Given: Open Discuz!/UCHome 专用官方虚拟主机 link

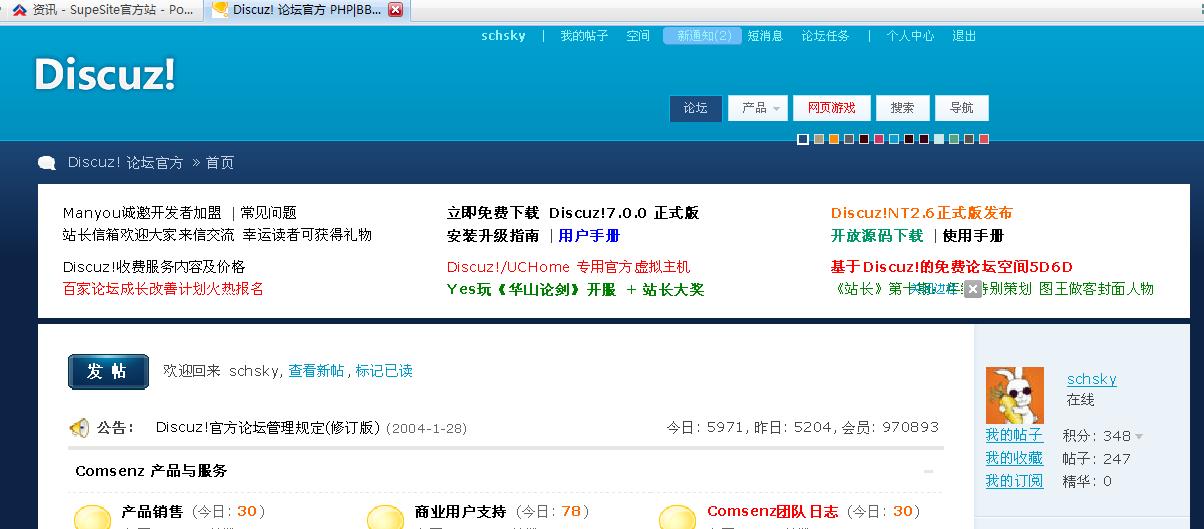Looking at the screenshot, I should (568, 267).
